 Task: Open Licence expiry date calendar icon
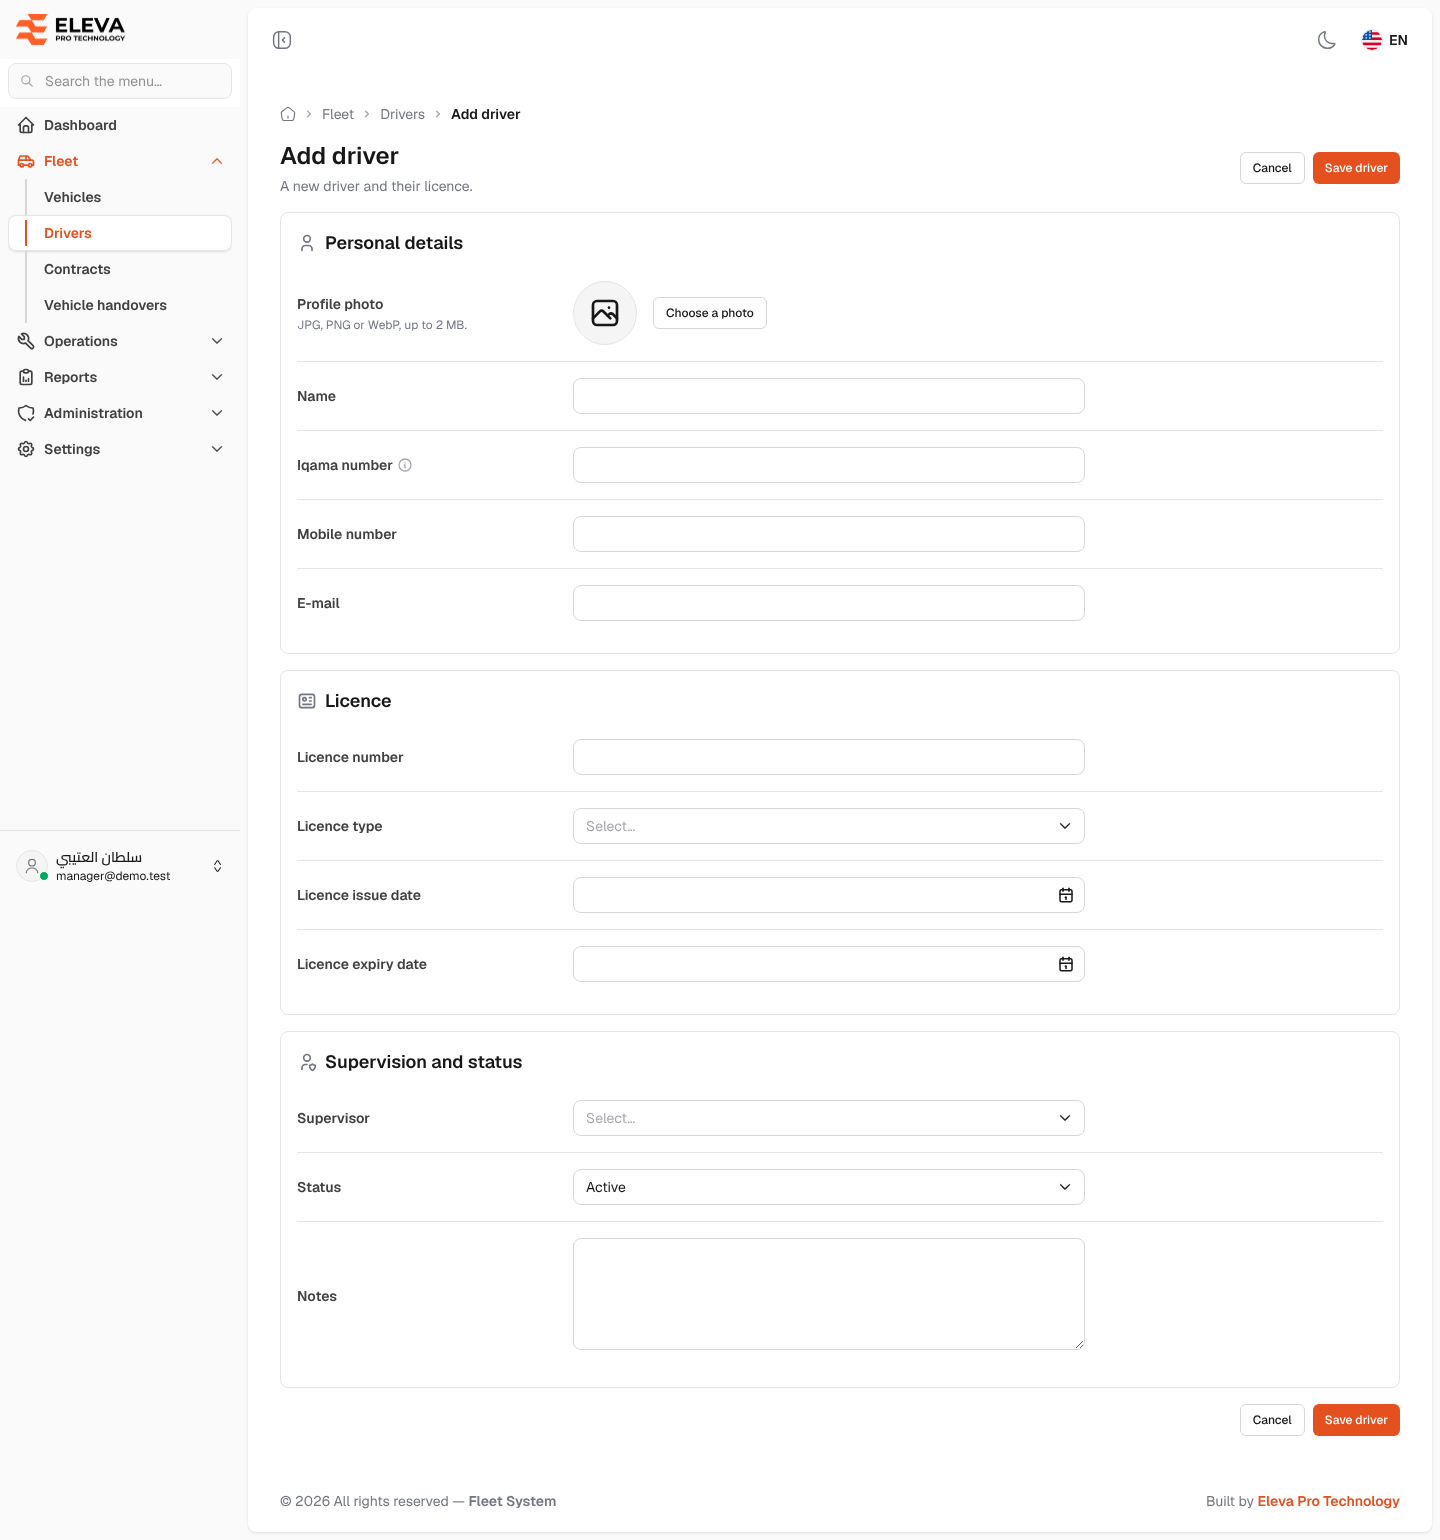1066,964
